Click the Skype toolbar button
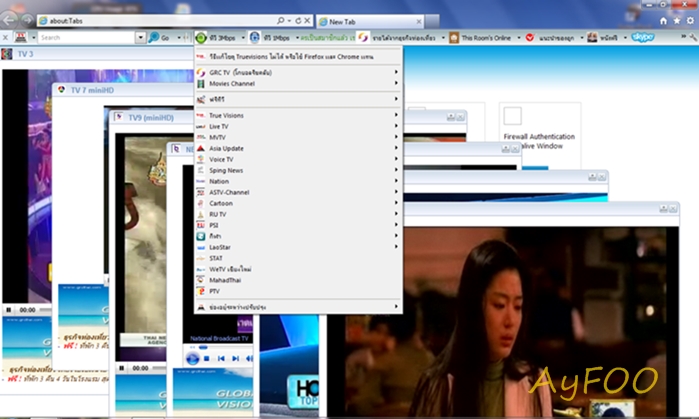699x419 pixels. point(642,37)
